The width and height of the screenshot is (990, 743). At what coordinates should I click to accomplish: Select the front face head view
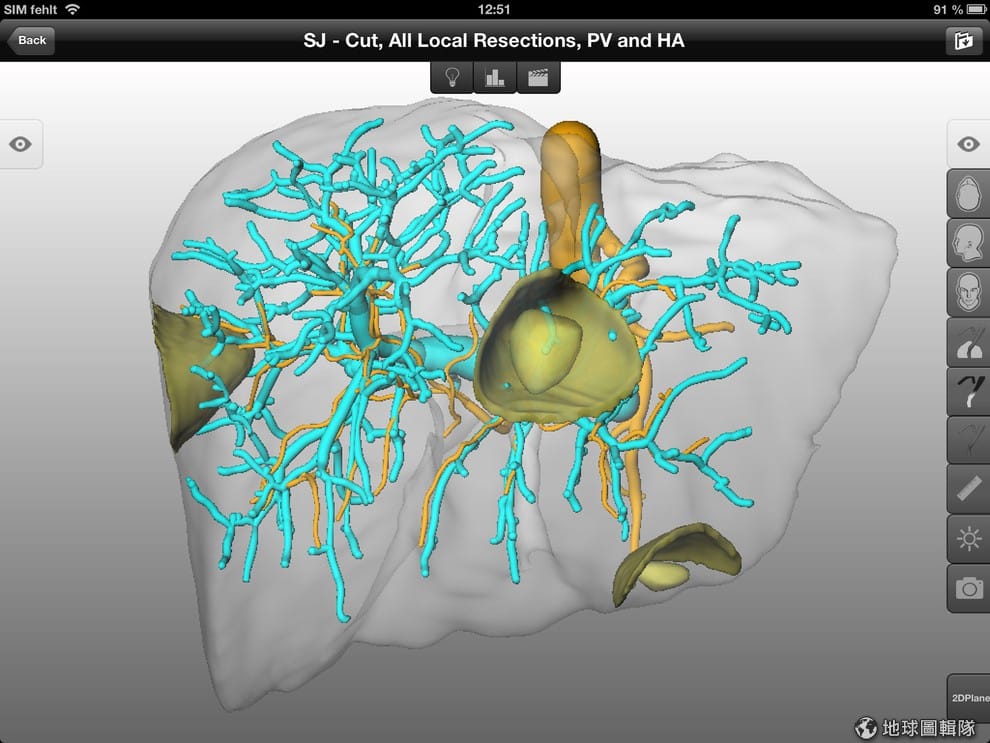[969, 292]
